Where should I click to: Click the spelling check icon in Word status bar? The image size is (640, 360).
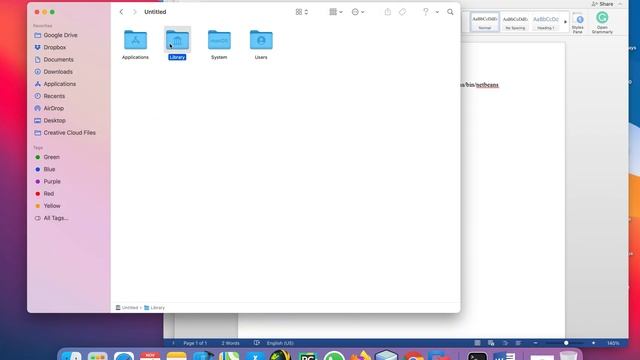256,343
